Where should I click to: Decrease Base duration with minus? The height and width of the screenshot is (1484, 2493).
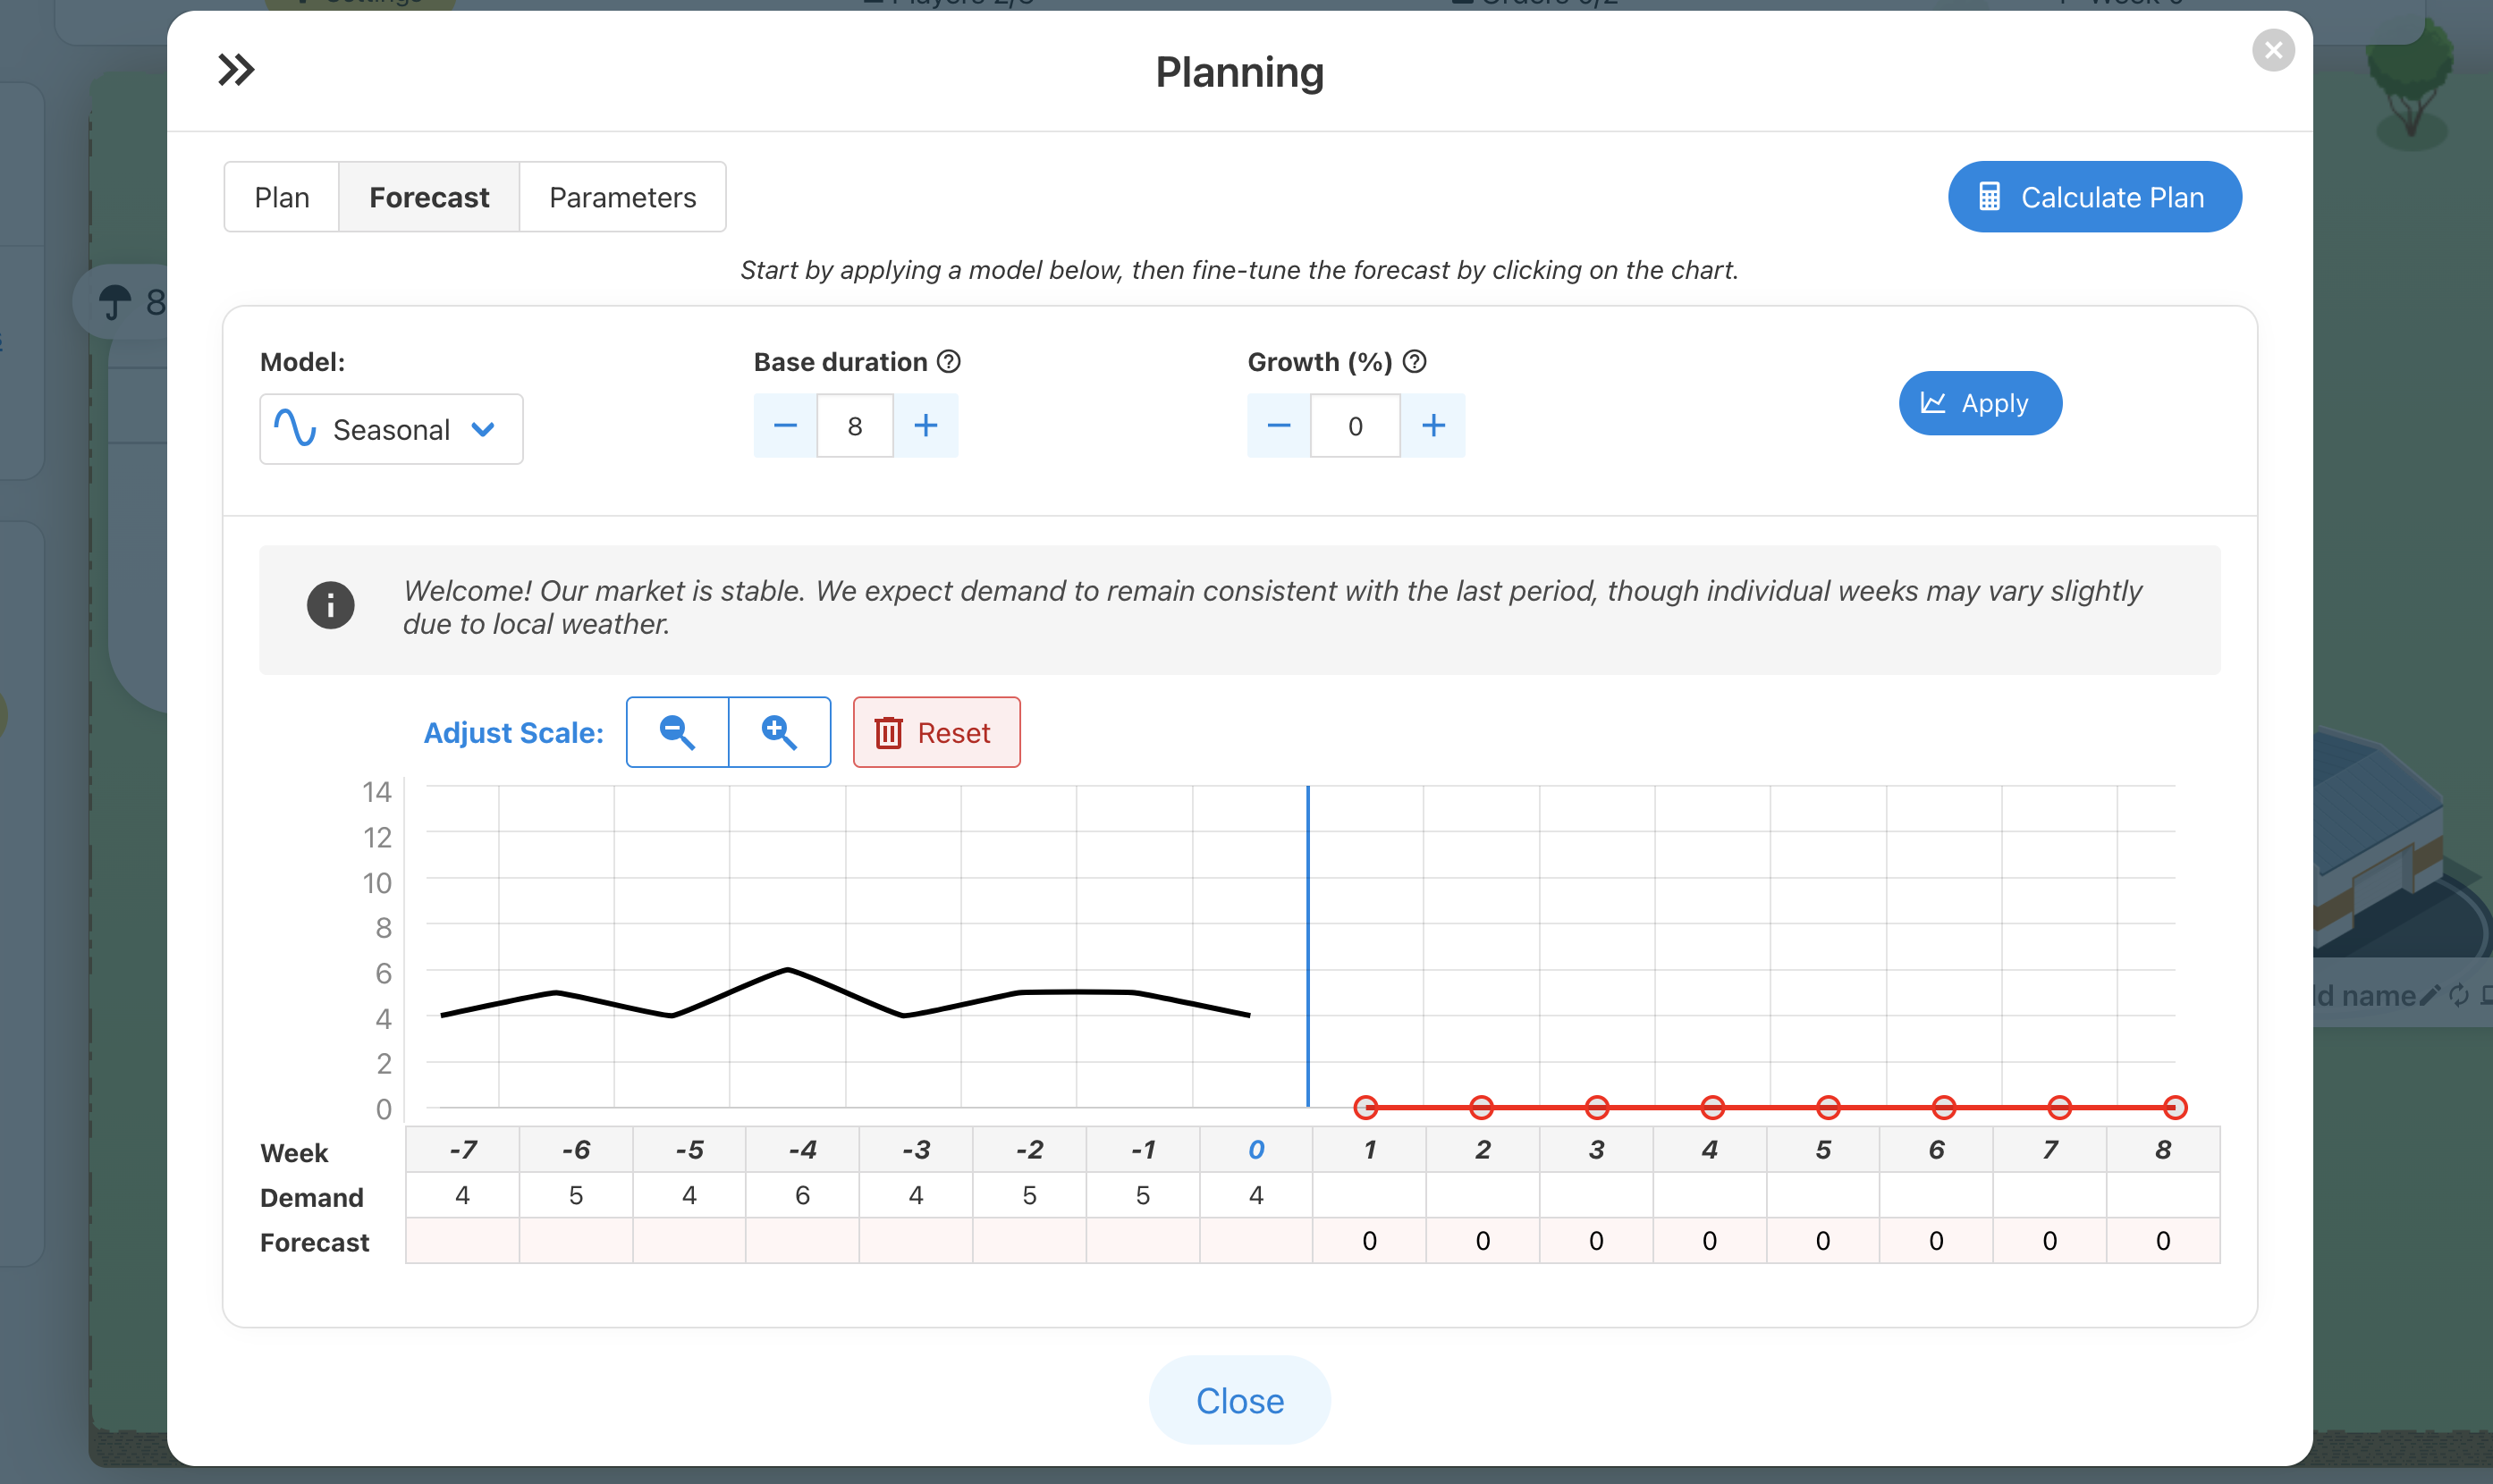pos(785,426)
